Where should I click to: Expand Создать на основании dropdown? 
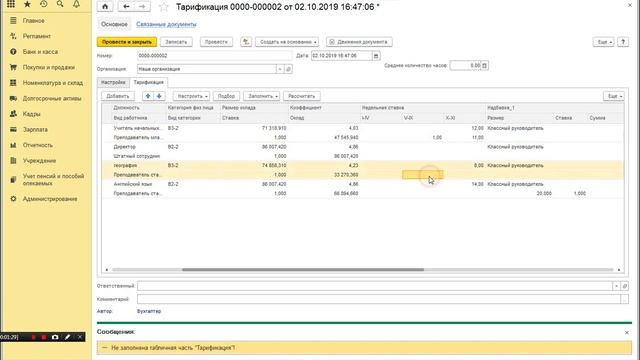tap(287, 42)
